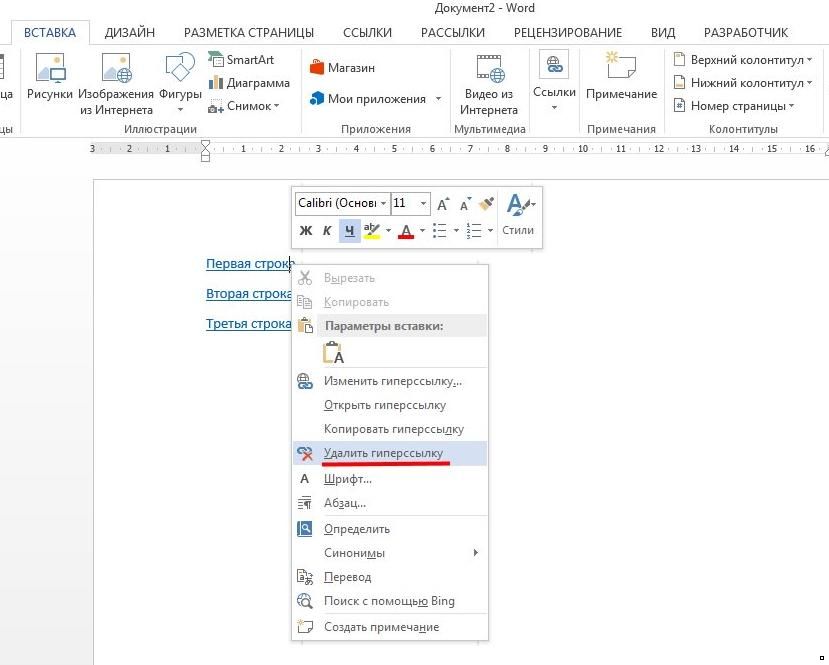Viewport: 829px width, 665px height.
Task: Click the first-line indent marker on ruler
Action: tap(206, 144)
